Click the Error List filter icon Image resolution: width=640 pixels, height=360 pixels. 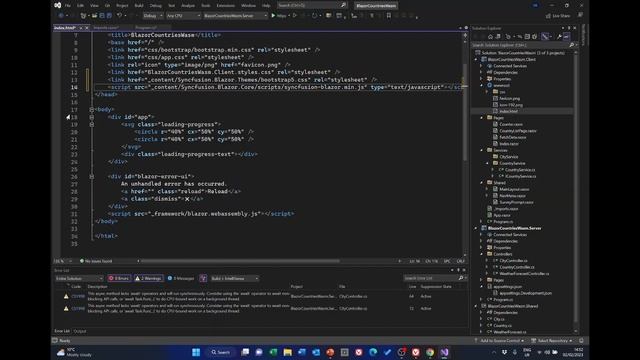coord(203,278)
